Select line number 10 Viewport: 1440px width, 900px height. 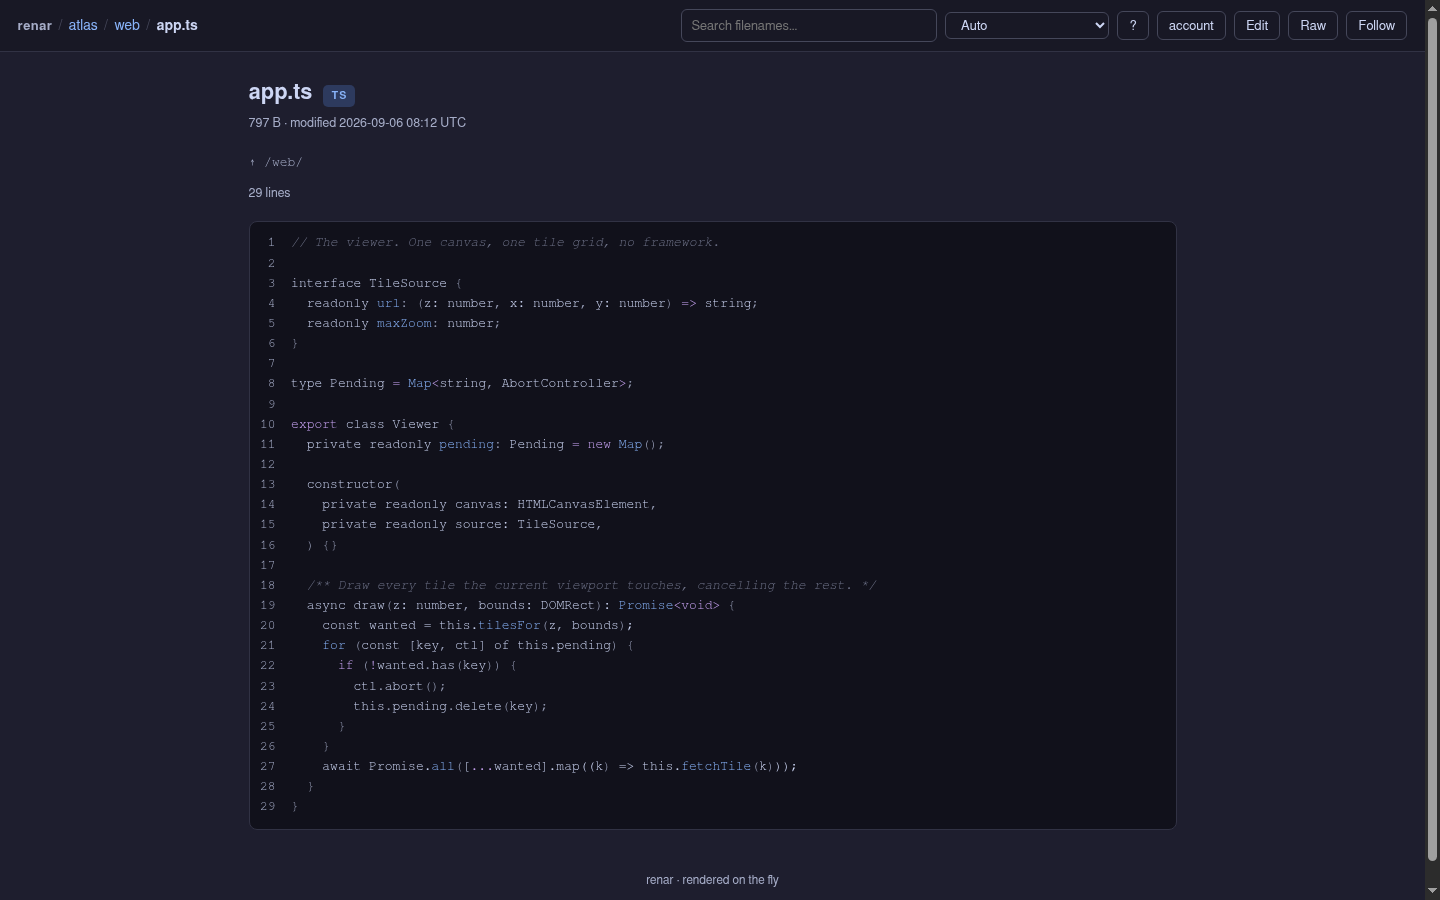(x=267, y=424)
